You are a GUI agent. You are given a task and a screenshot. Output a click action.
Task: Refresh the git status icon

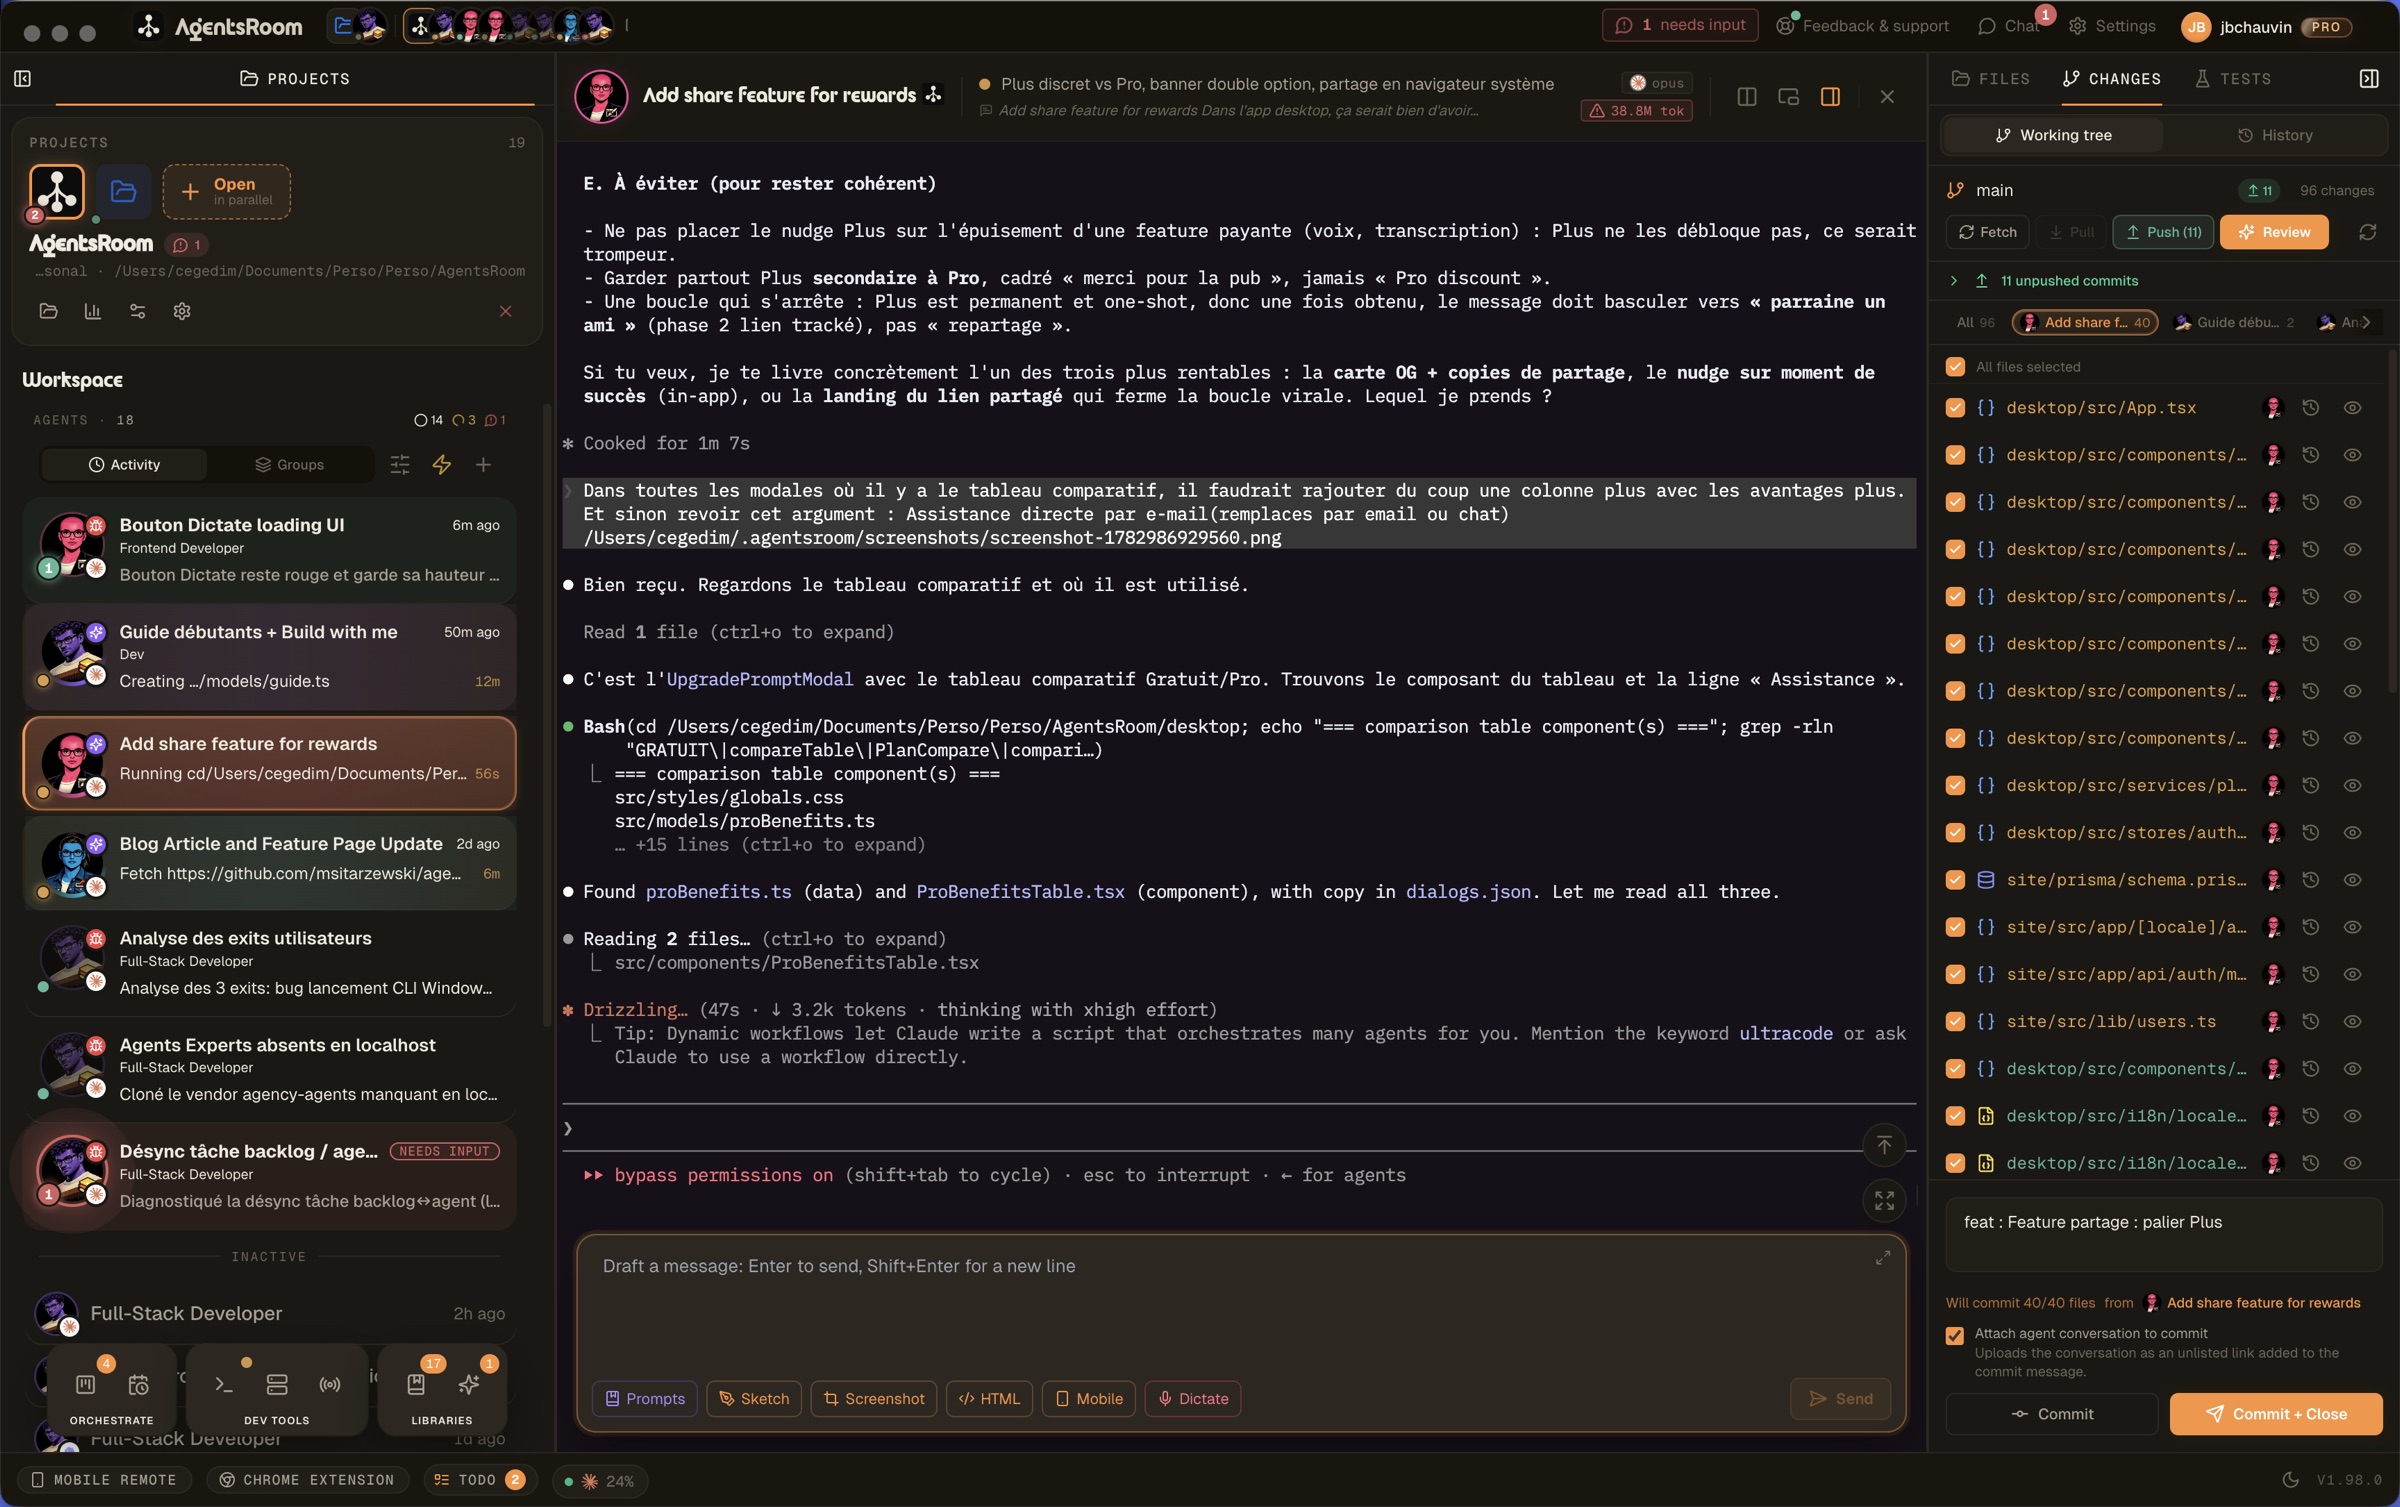click(2367, 232)
